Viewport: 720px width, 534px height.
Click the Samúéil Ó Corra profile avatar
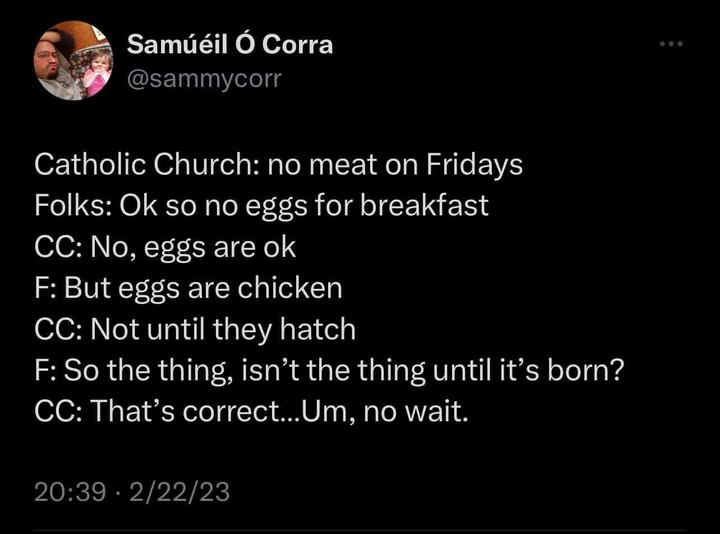point(74,60)
